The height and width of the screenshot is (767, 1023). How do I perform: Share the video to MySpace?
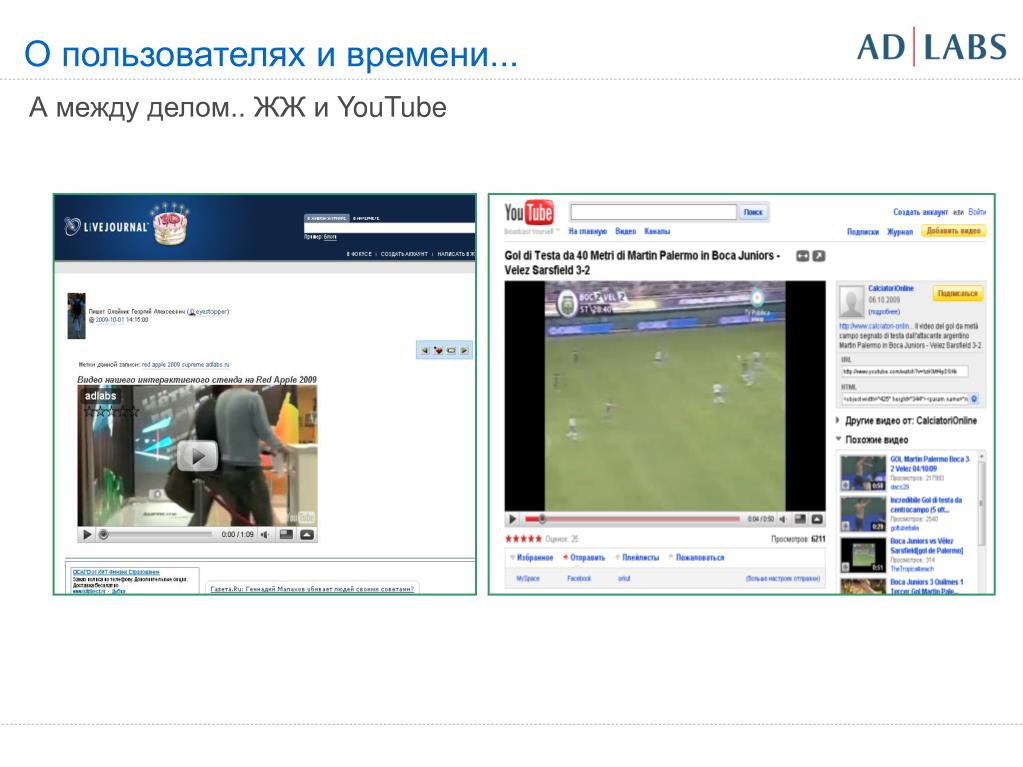[x=528, y=579]
